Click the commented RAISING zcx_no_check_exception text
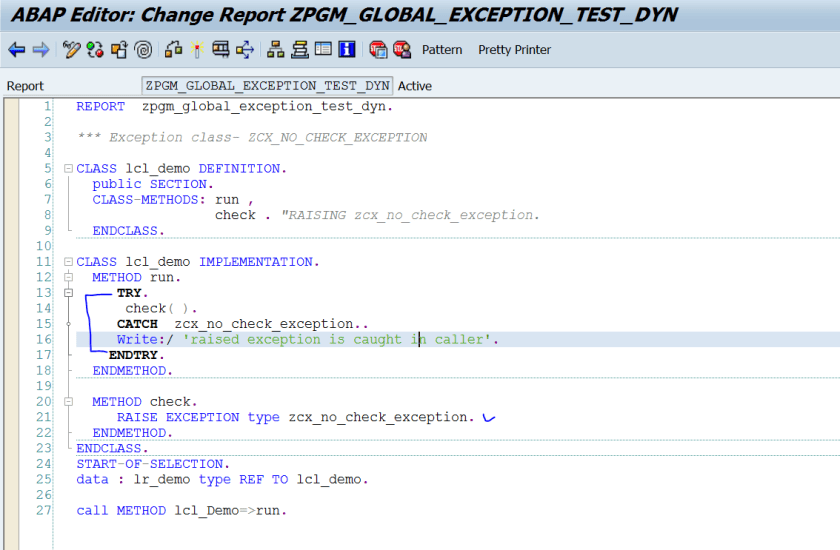This screenshot has height=550, width=840. click(410, 215)
